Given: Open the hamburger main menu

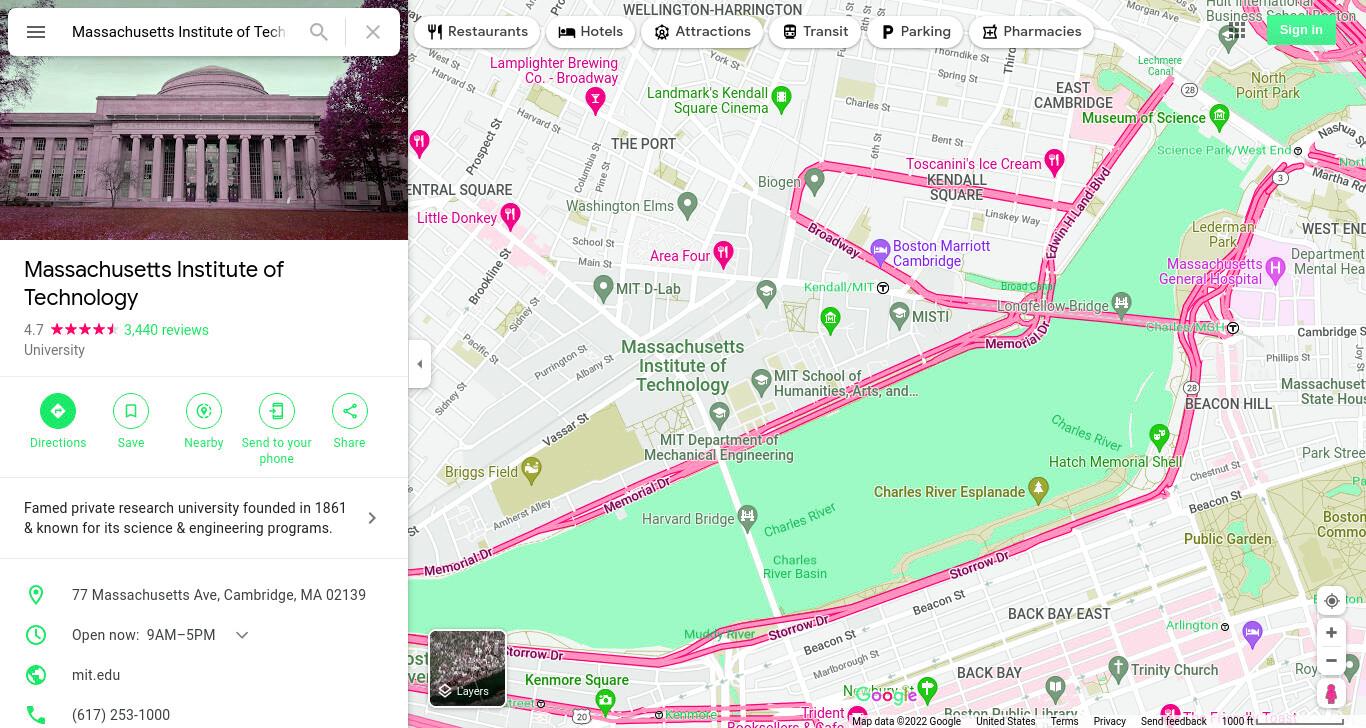Looking at the screenshot, I should (x=36, y=32).
